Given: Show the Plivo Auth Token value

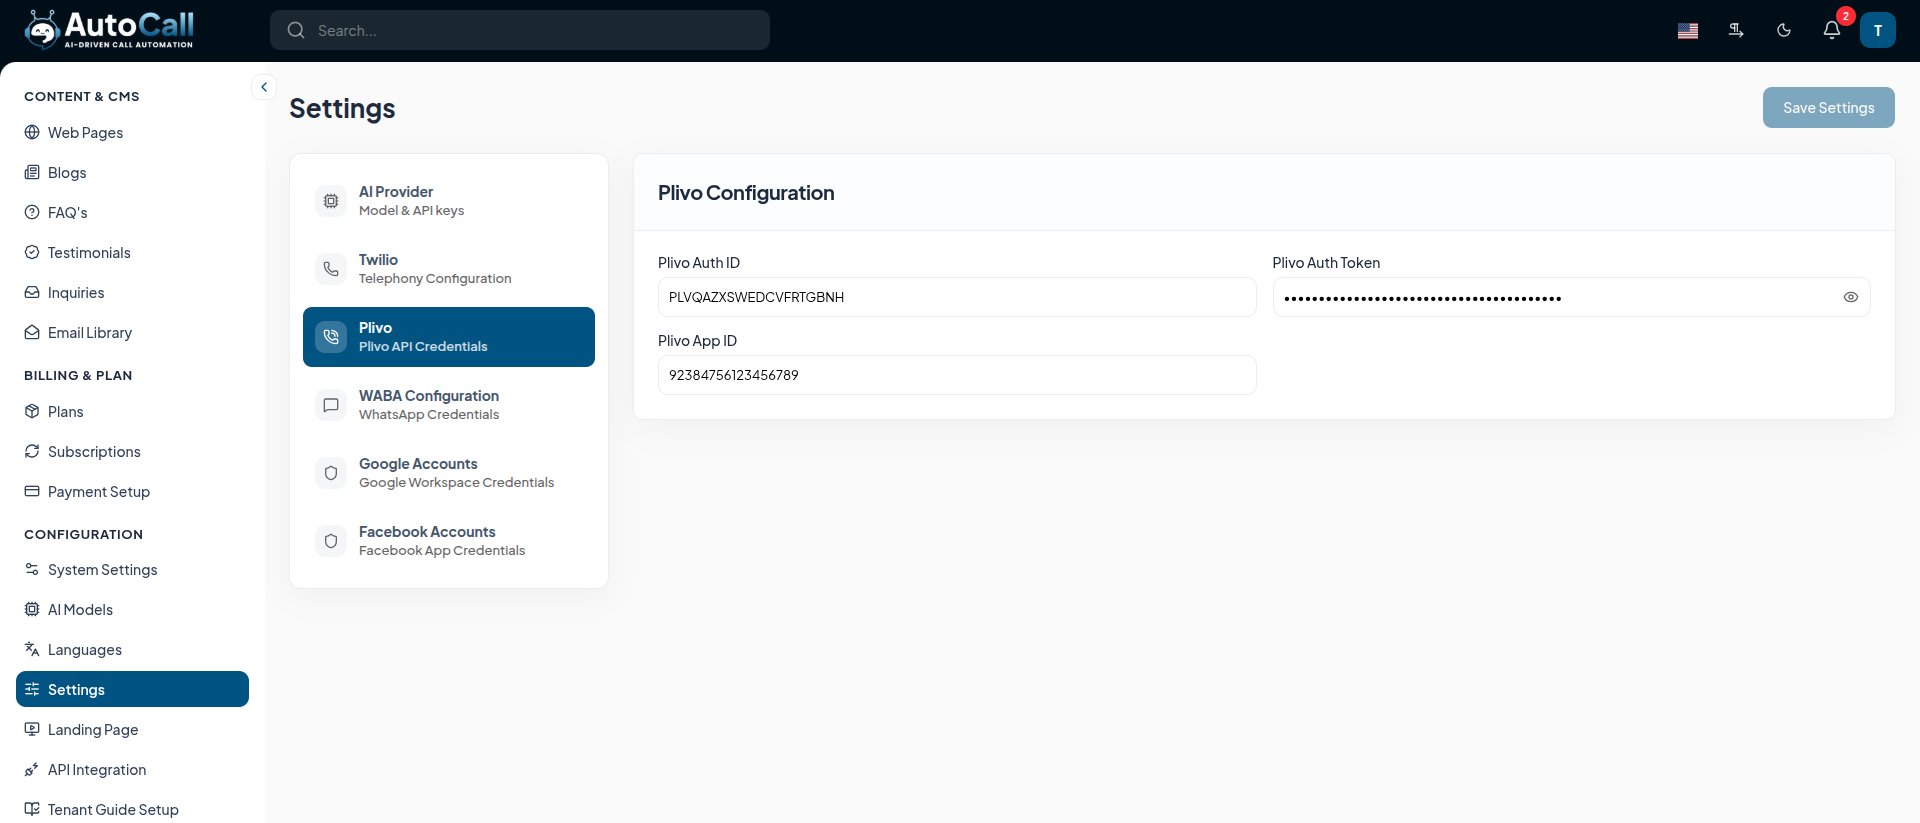Looking at the screenshot, I should (x=1851, y=297).
